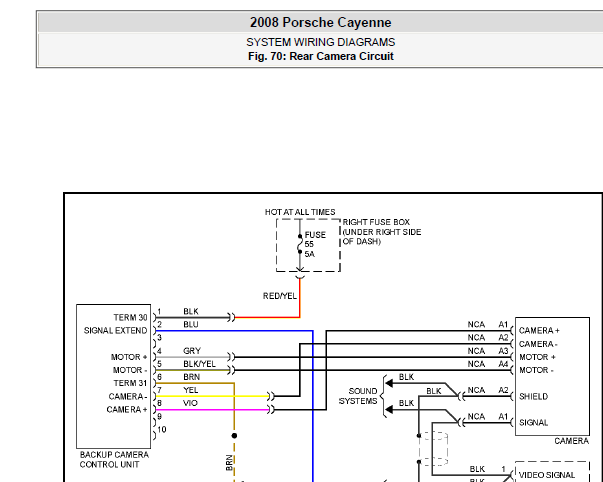Click the 'FUSE 55 5A' fuse label

[315, 244]
